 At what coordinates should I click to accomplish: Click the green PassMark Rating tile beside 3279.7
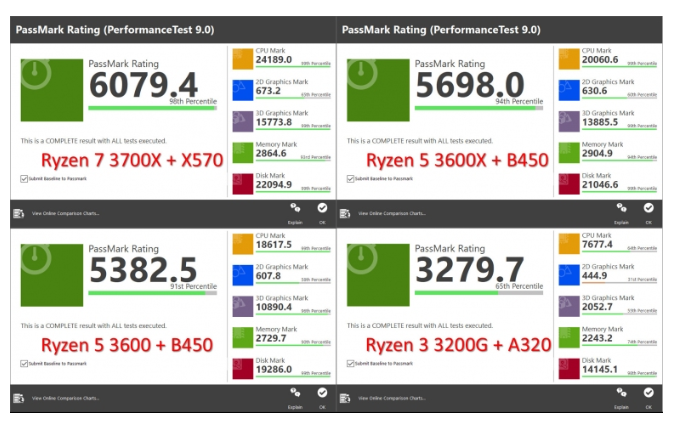(378, 275)
